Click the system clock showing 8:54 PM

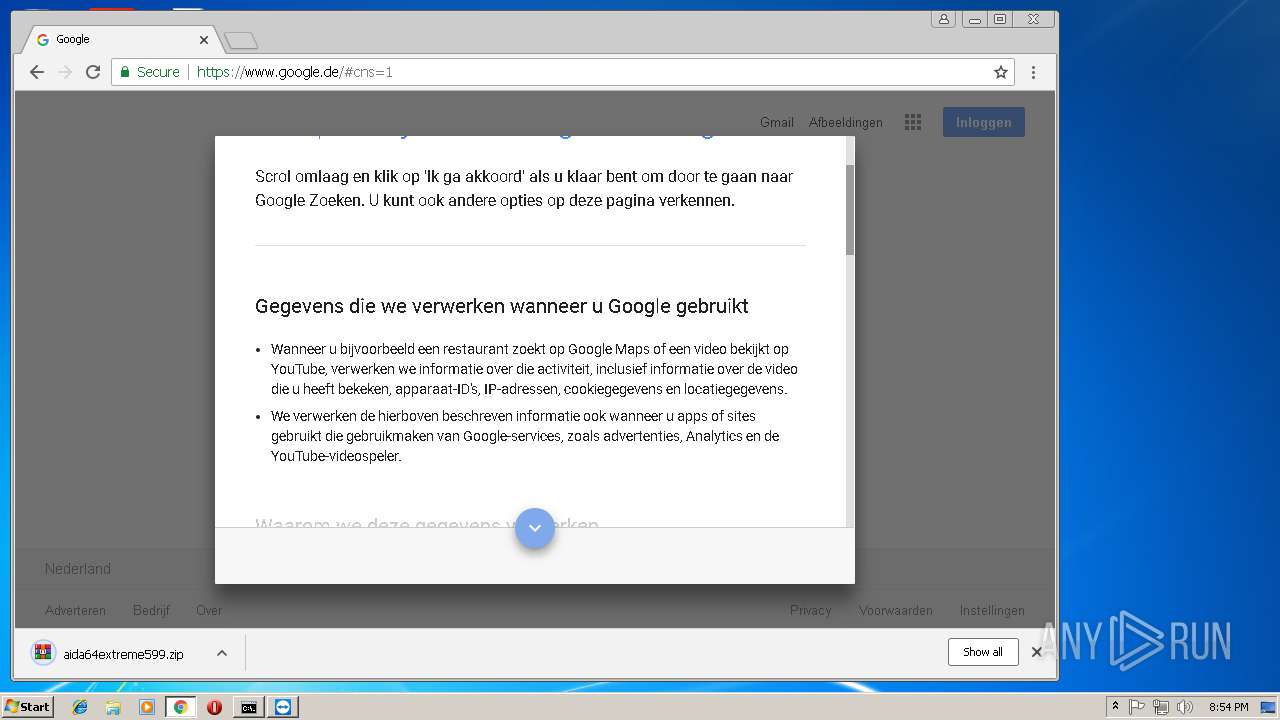pos(1228,707)
